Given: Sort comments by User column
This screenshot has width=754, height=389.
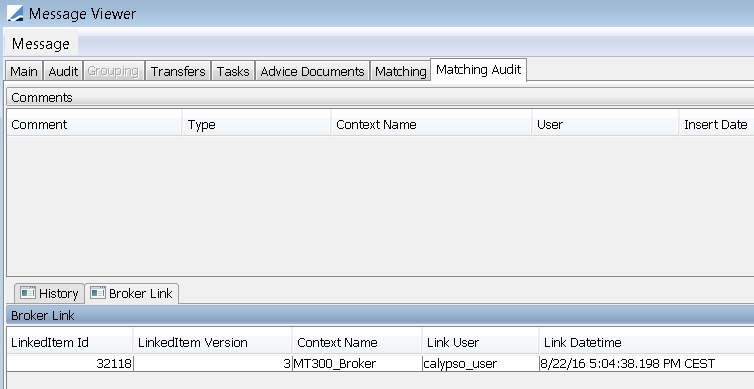Looking at the screenshot, I should 605,125.
